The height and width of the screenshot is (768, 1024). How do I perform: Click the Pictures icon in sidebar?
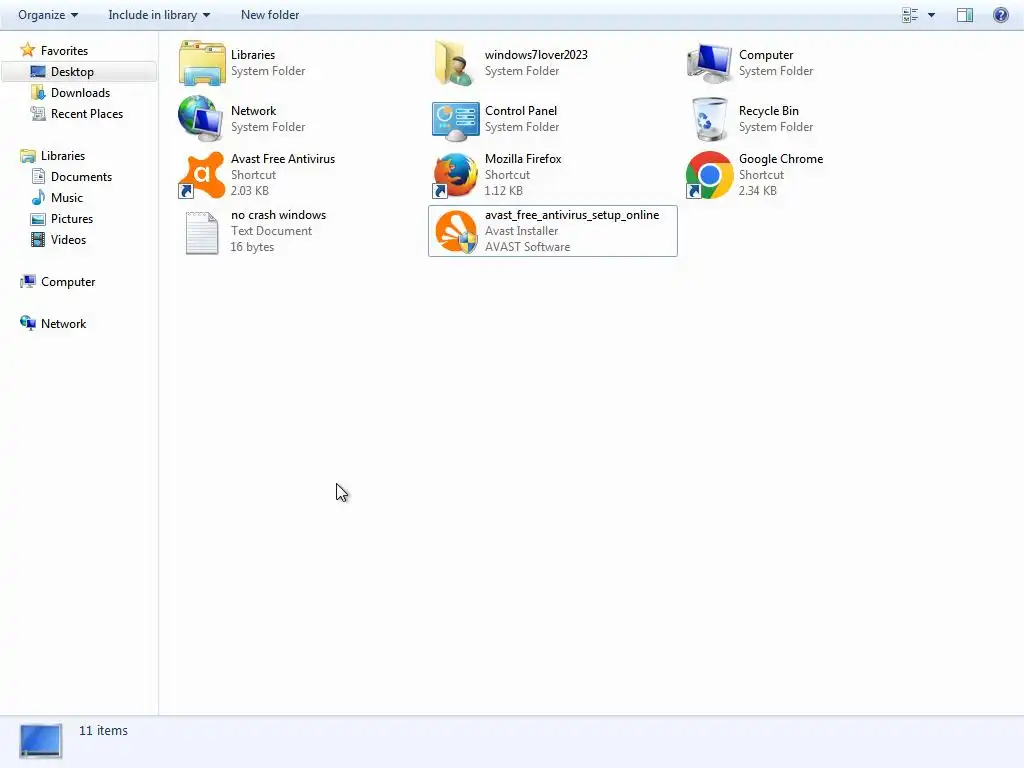point(38,219)
